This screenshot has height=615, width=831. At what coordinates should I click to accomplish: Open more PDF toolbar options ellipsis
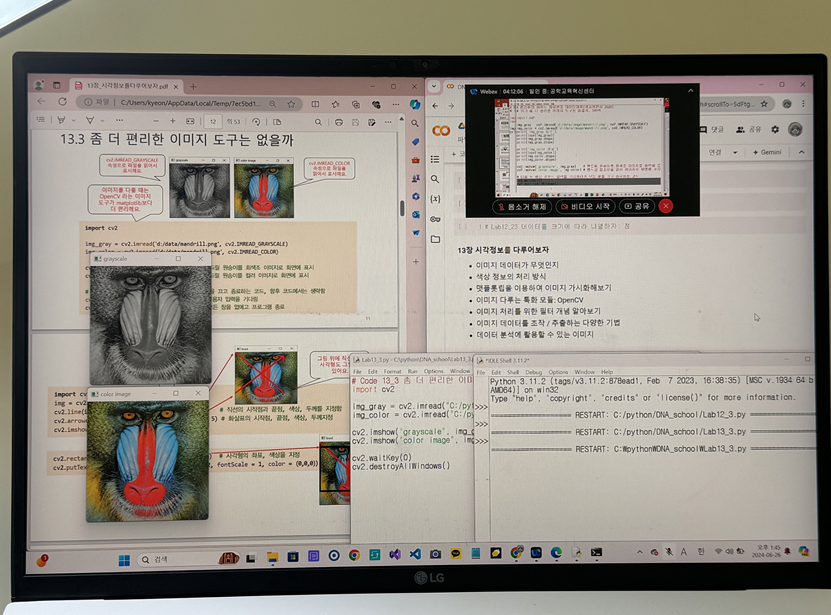tap(388, 122)
